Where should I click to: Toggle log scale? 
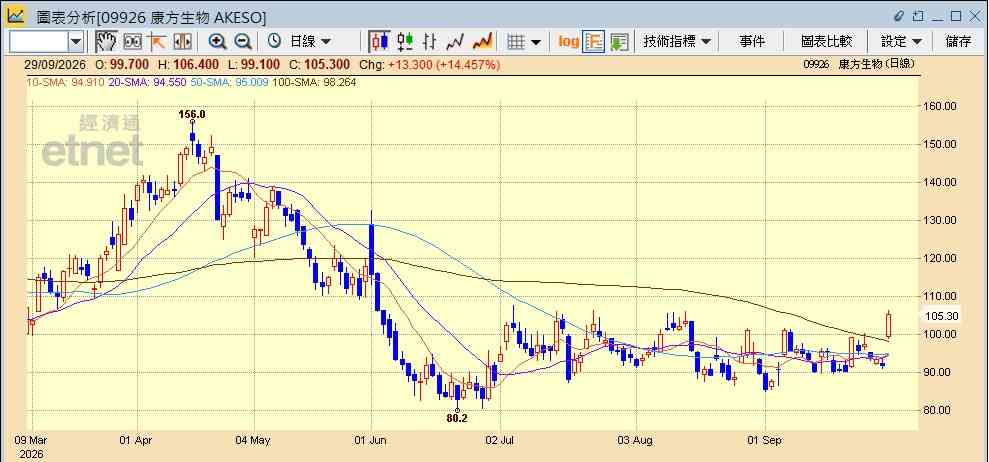569,42
